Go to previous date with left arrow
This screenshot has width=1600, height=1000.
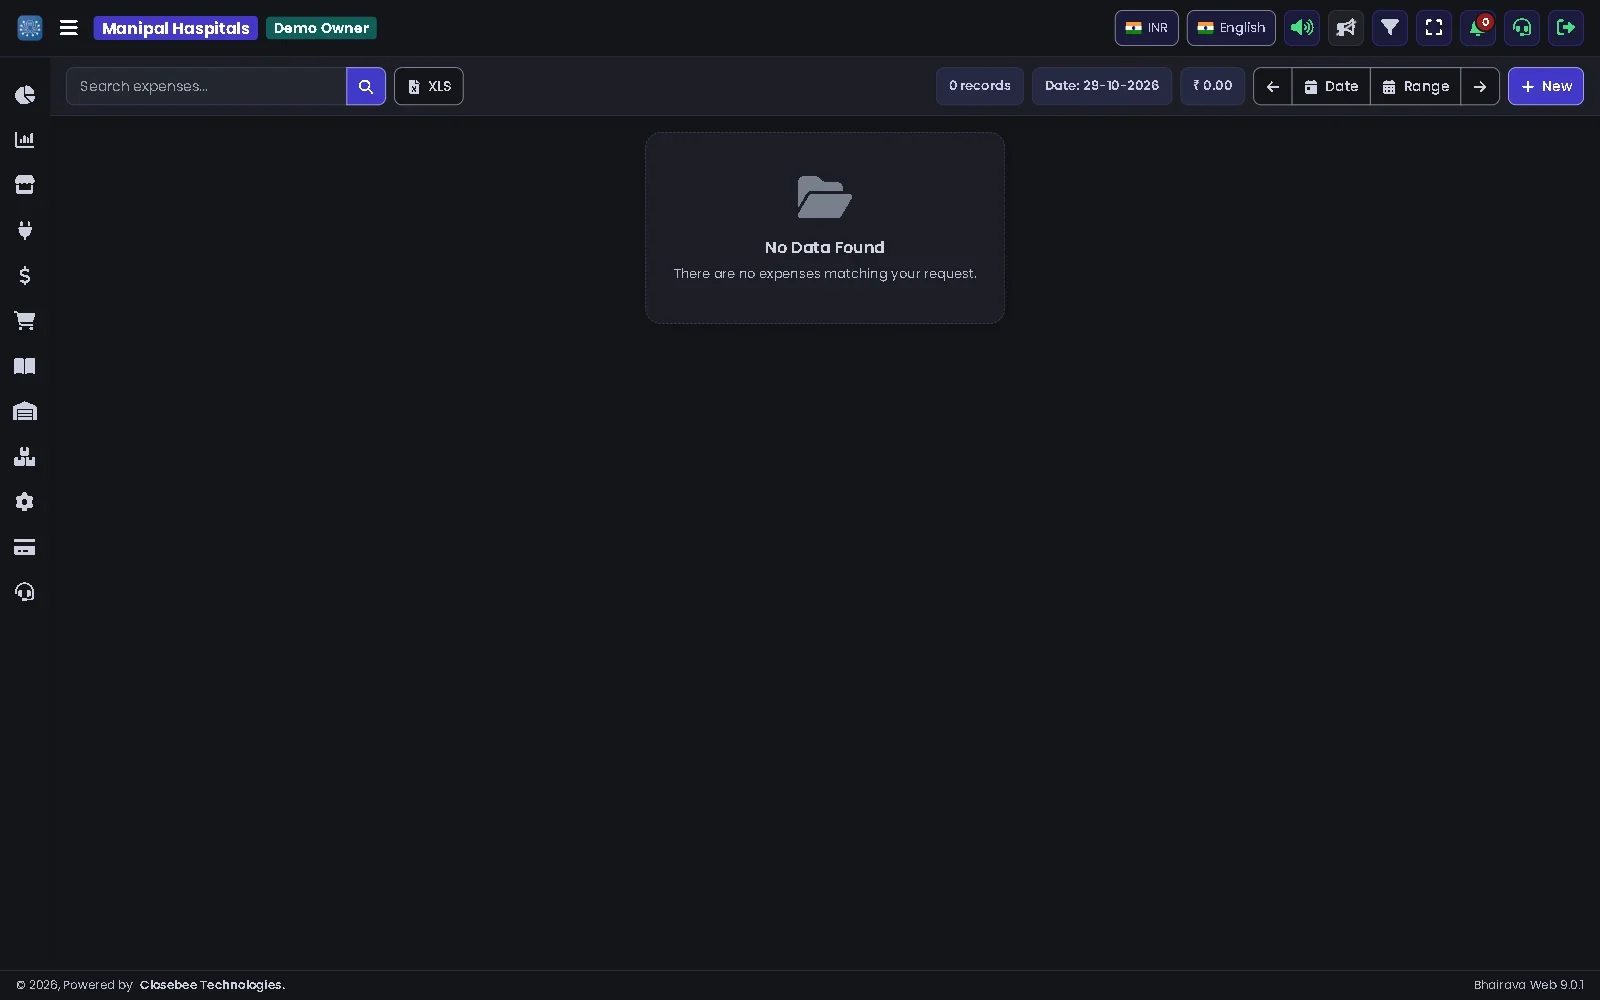click(x=1273, y=86)
